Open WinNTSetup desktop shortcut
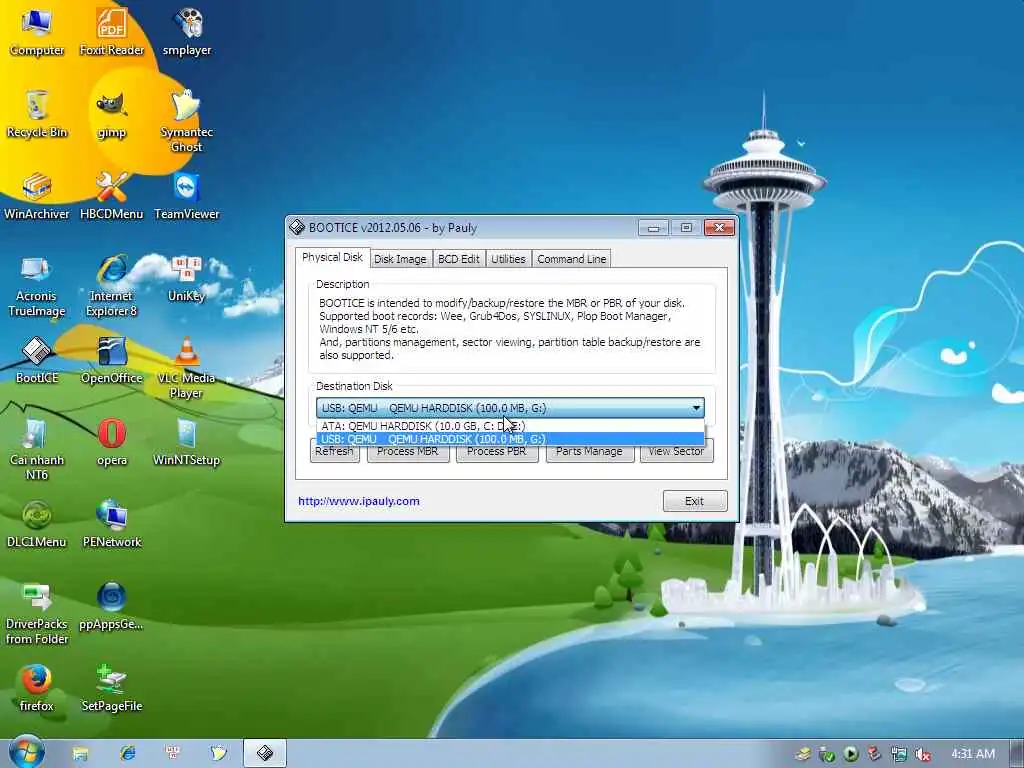The image size is (1024, 768). coord(187,442)
